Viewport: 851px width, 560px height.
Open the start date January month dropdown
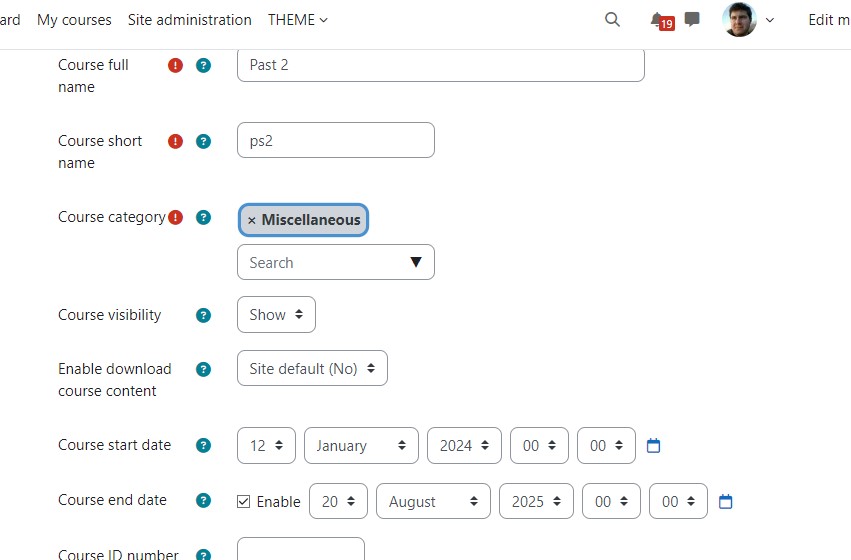361,446
